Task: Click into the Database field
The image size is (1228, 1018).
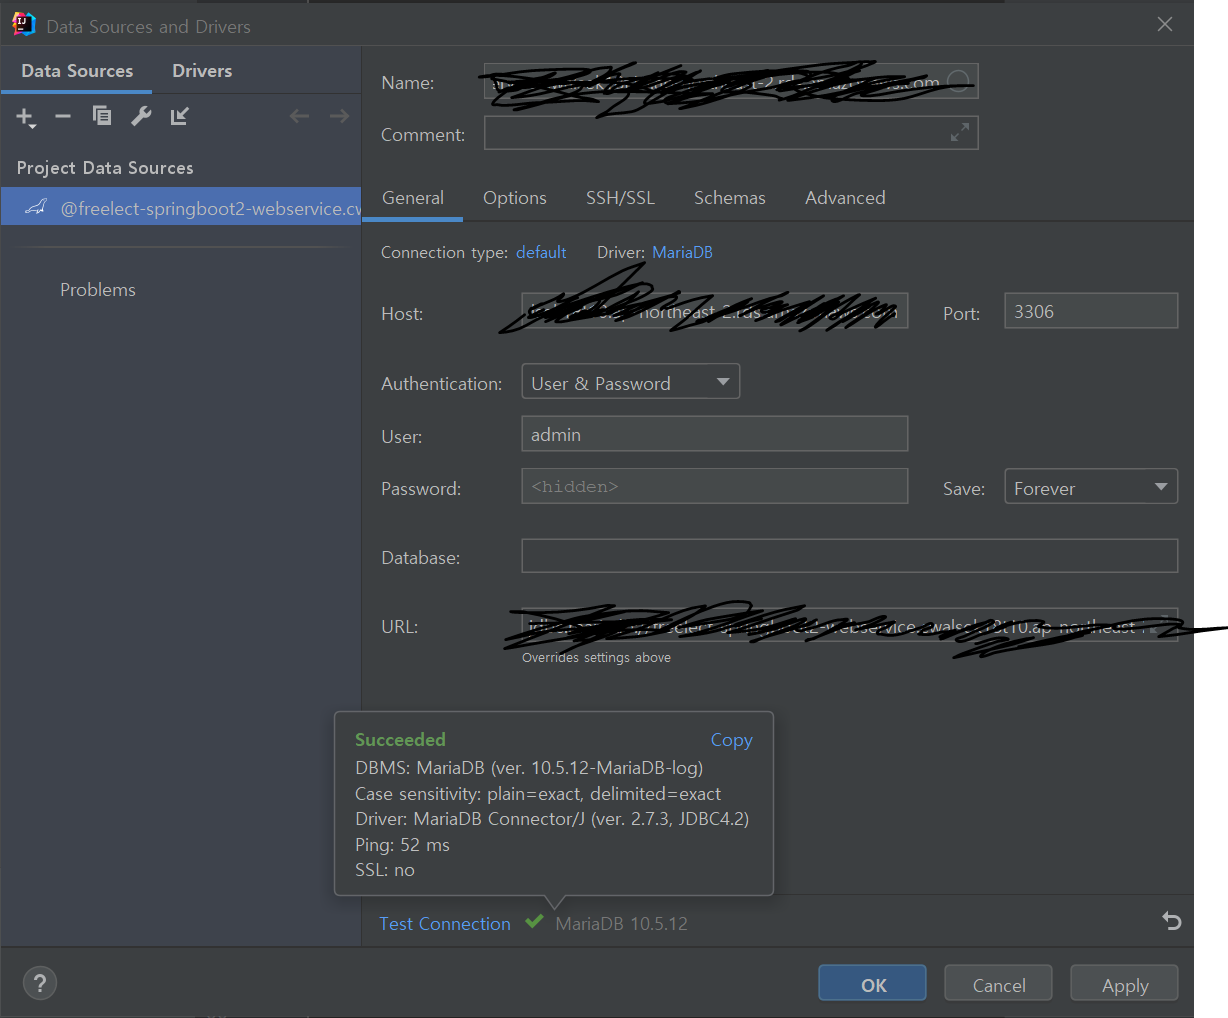Action: pyautogui.click(x=850, y=556)
